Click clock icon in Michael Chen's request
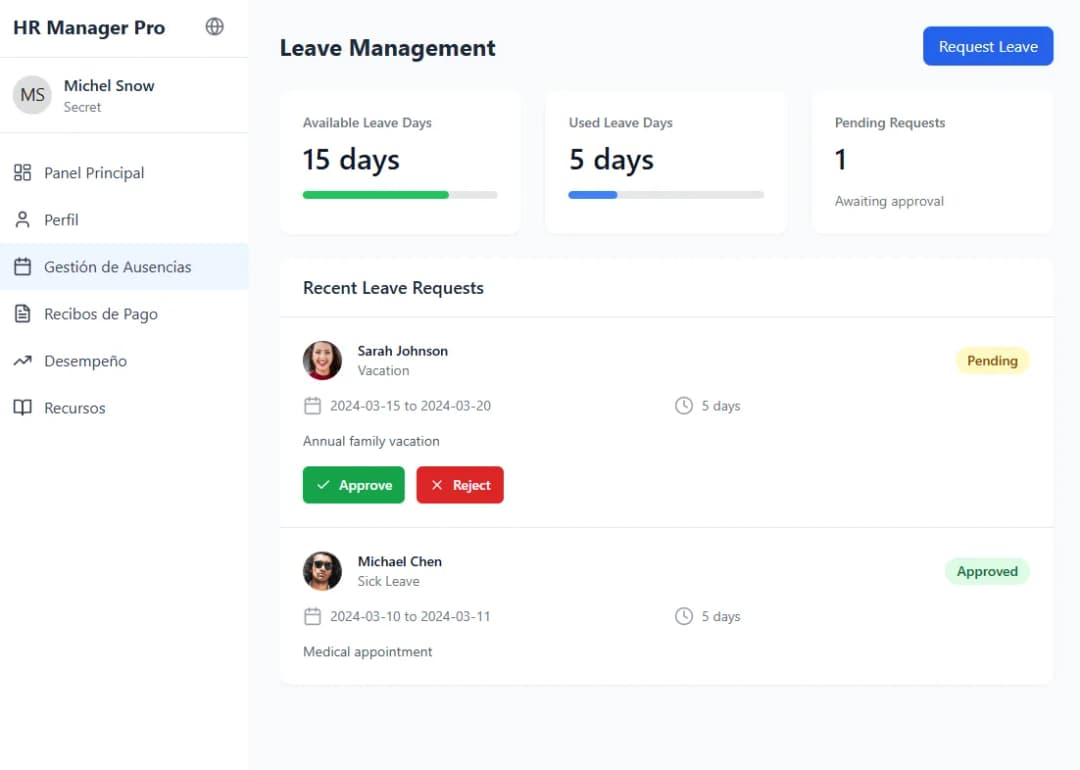 (684, 616)
